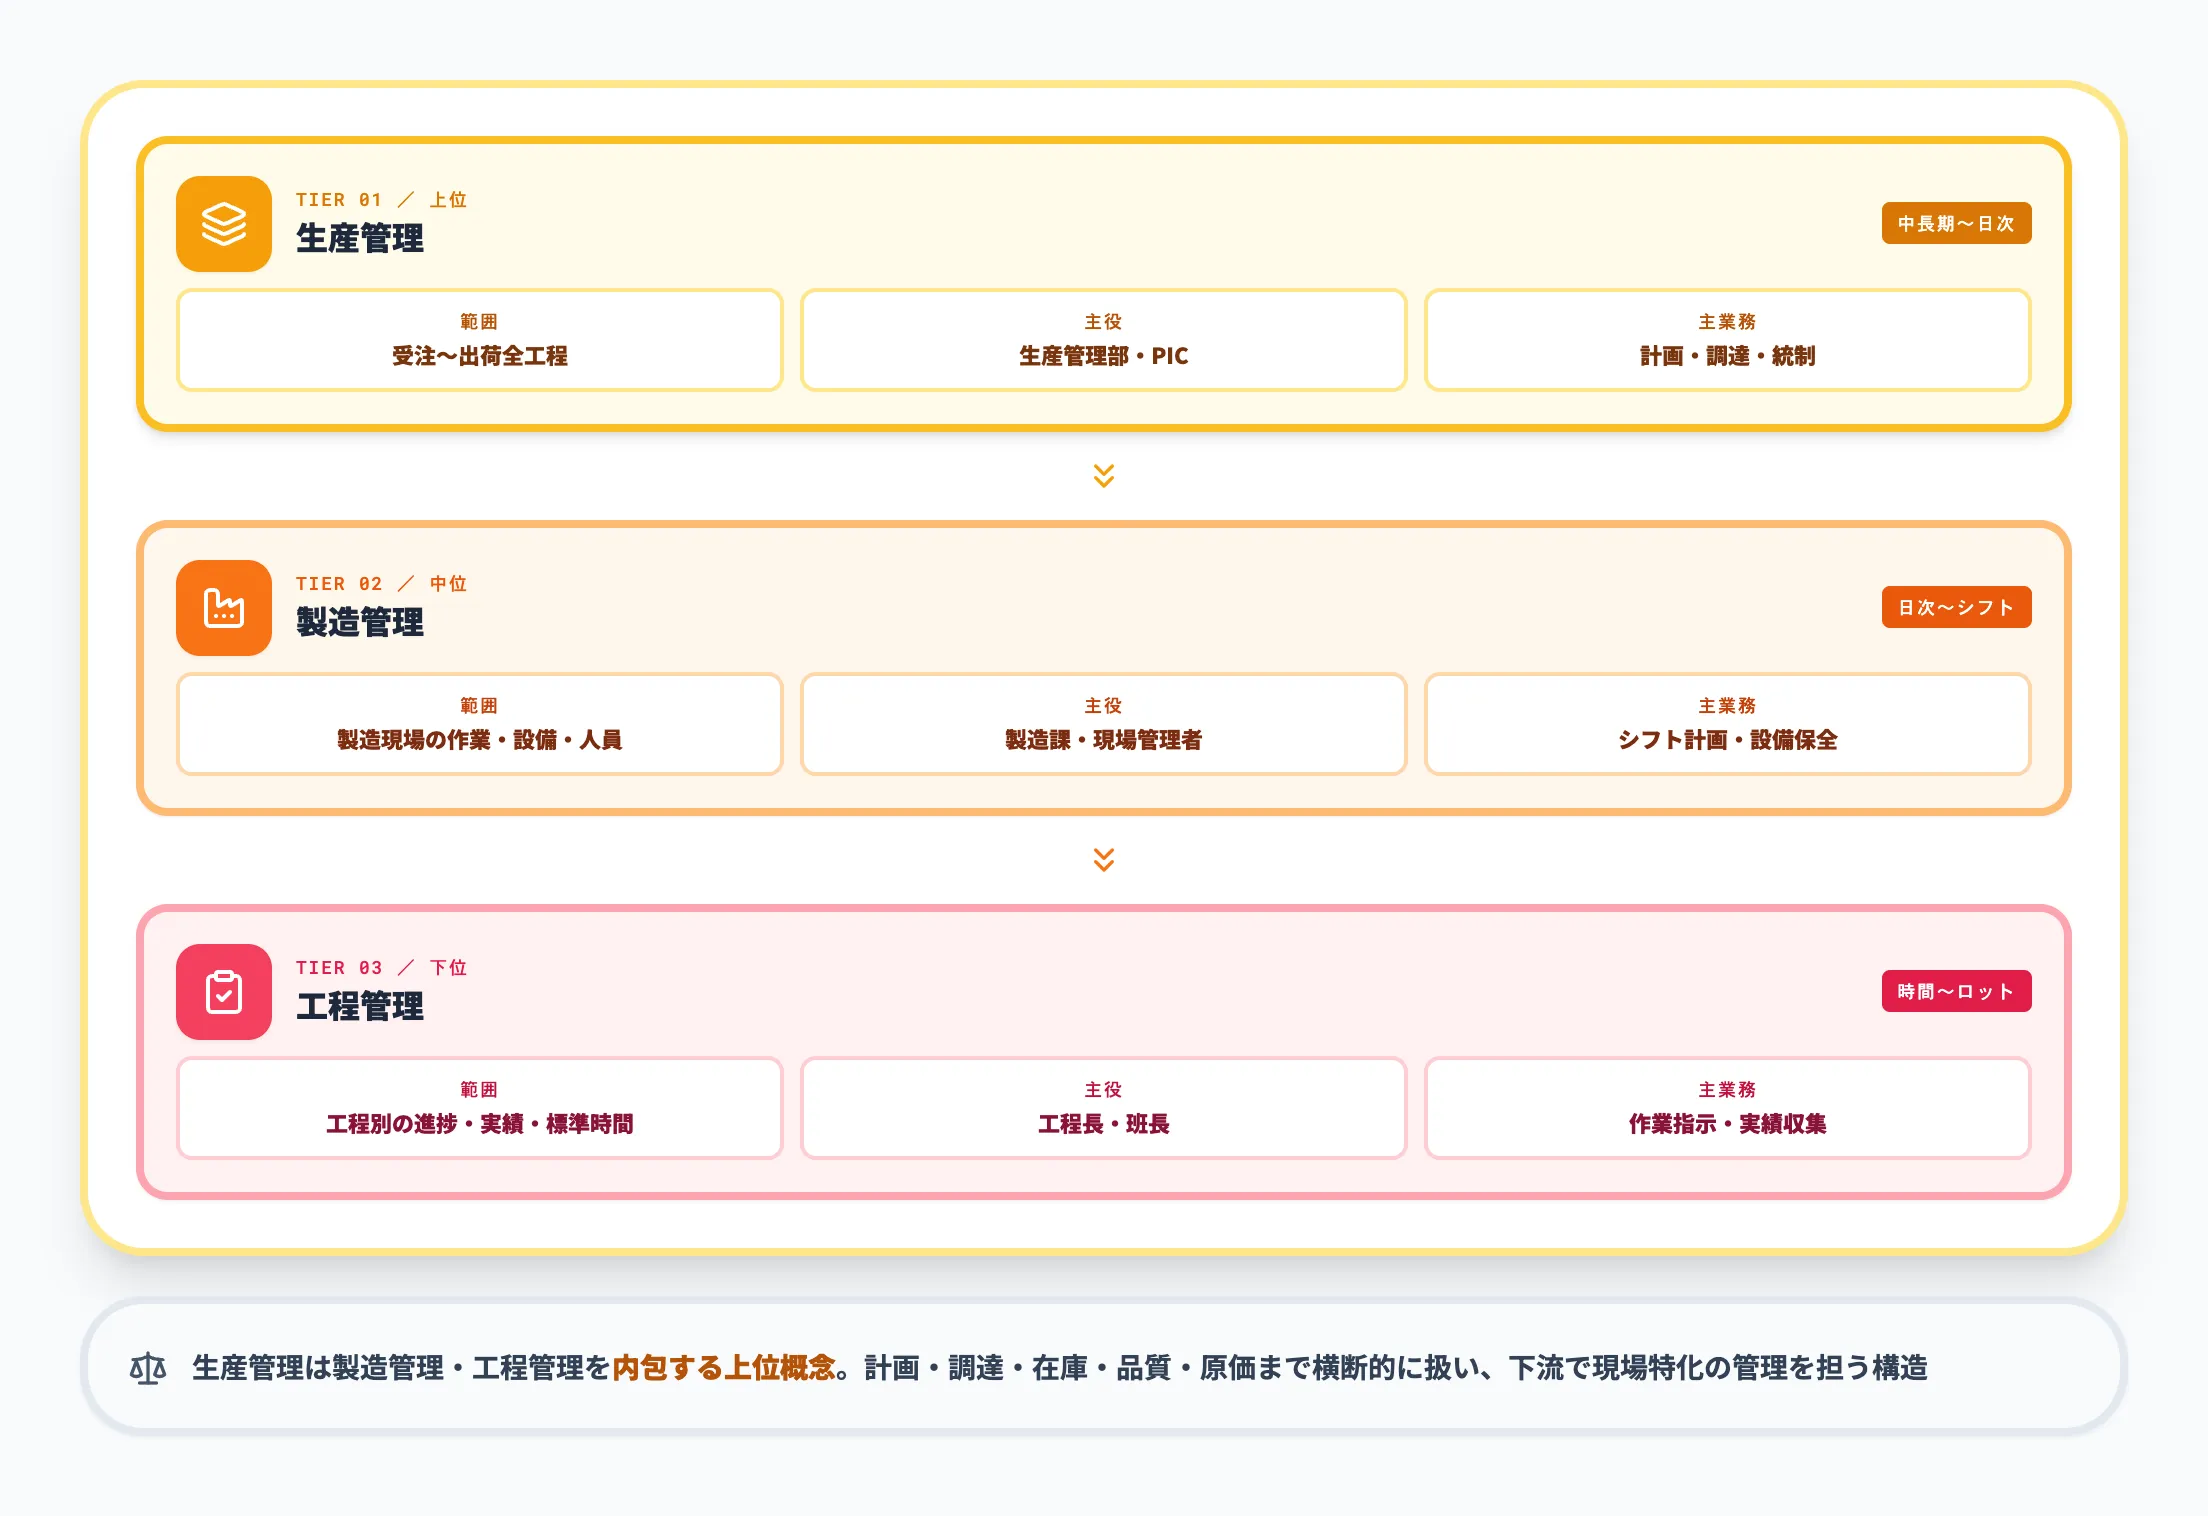Click the 日次〜シフト badge
Image resolution: width=2208 pixels, height=1516 pixels.
click(1955, 608)
